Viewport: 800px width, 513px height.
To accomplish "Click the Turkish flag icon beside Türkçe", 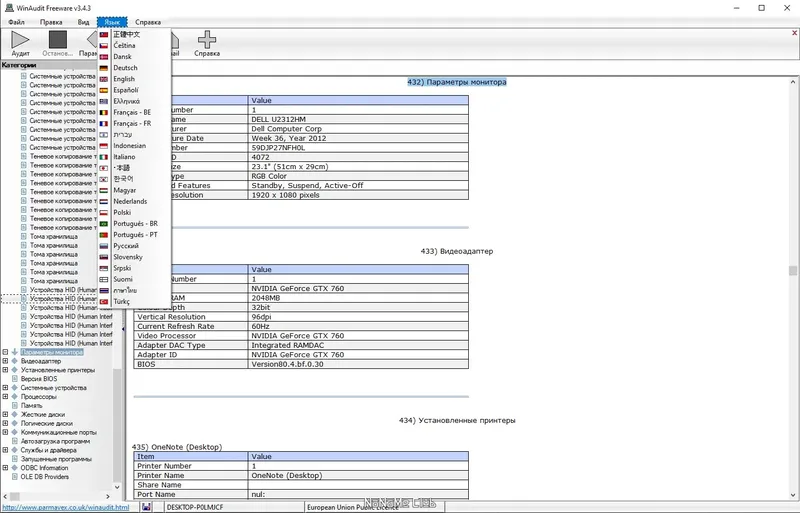I will pyautogui.click(x=104, y=302).
